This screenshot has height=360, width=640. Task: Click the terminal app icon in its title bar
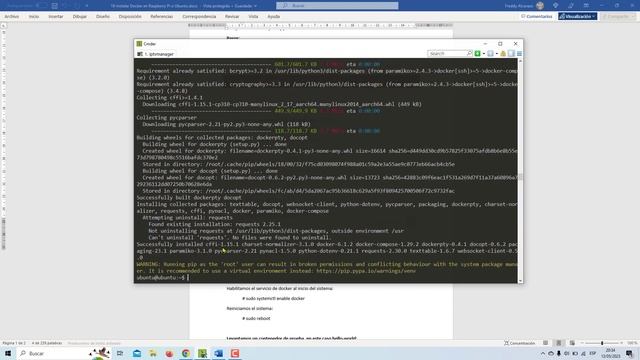pyautogui.click(x=139, y=44)
